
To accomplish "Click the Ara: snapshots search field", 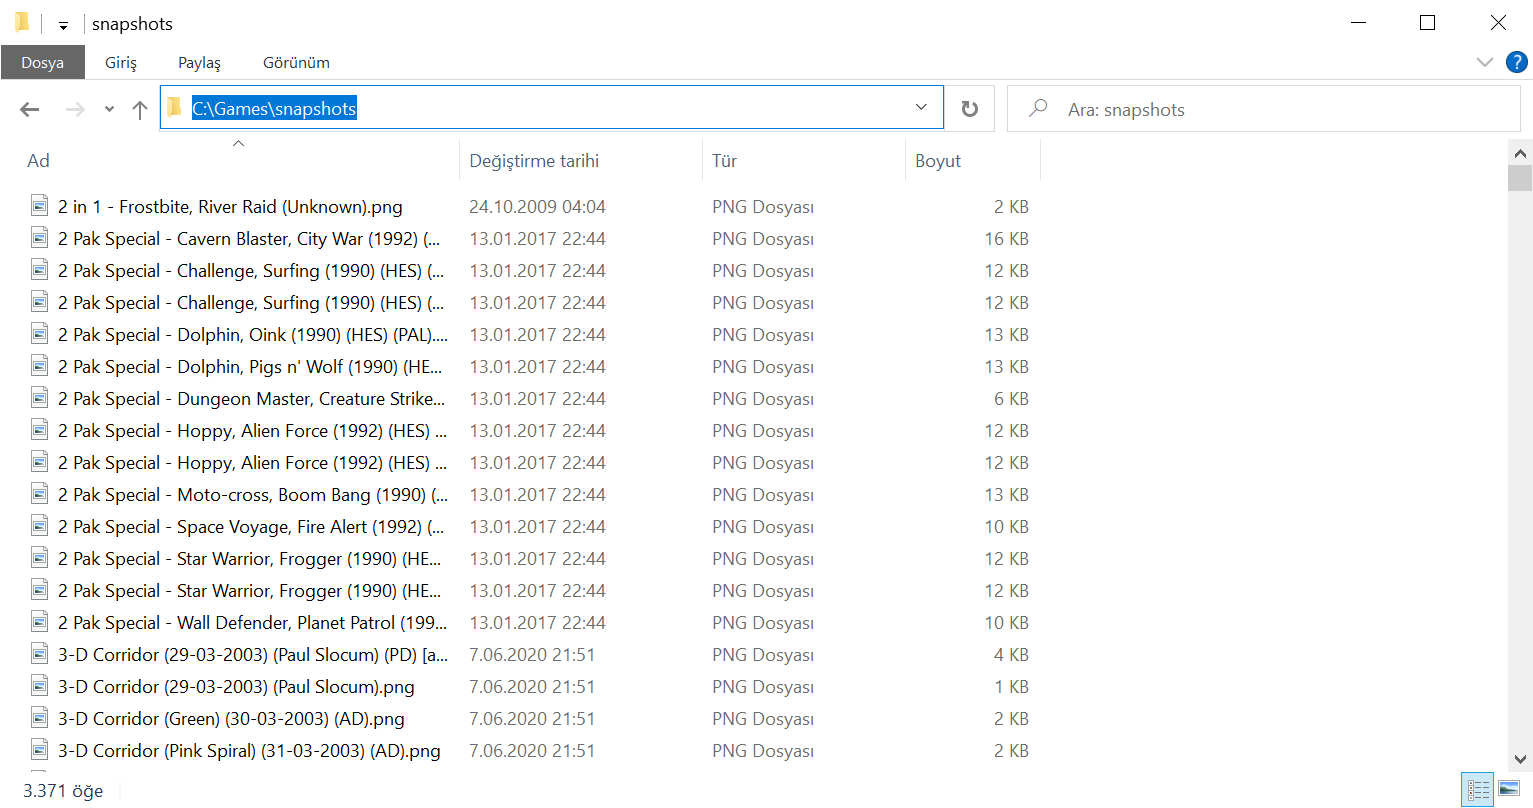I will [1263, 109].
